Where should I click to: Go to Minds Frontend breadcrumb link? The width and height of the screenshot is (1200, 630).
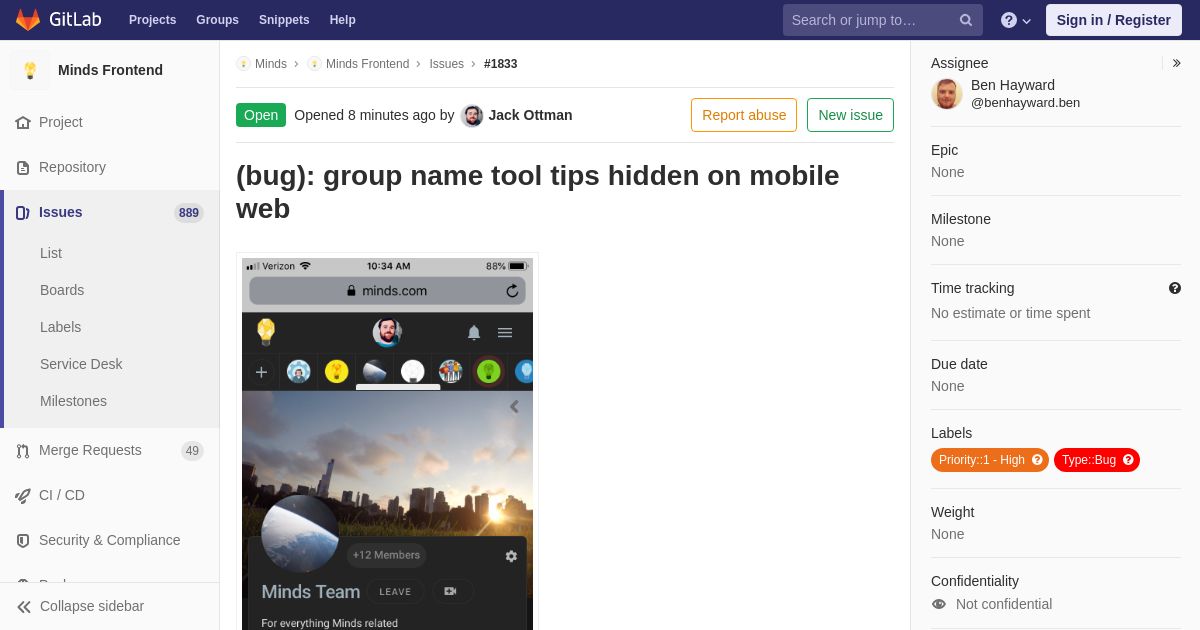[367, 64]
